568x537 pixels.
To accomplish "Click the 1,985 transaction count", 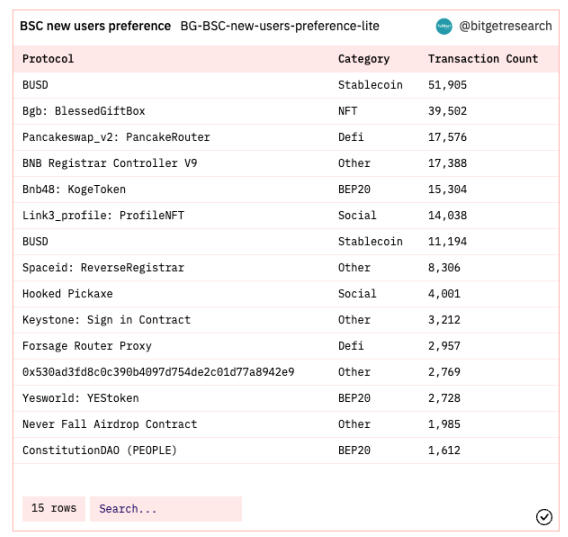I will (444, 424).
